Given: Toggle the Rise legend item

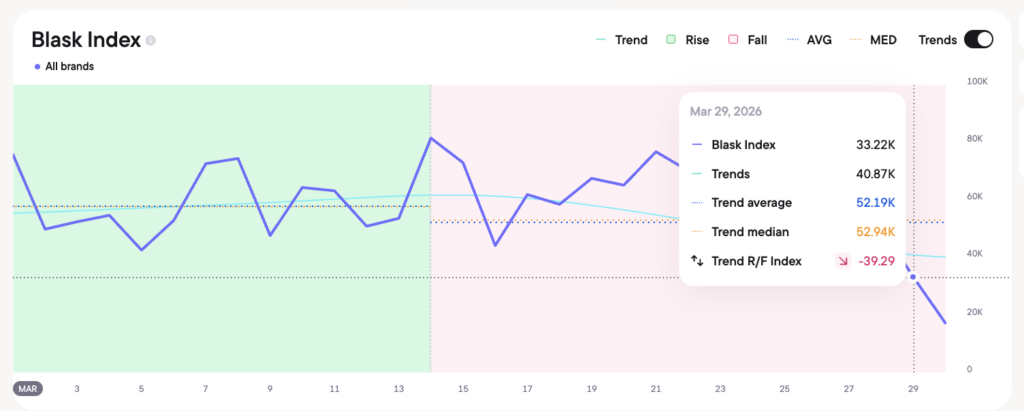Looking at the screenshot, I should click(686, 40).
